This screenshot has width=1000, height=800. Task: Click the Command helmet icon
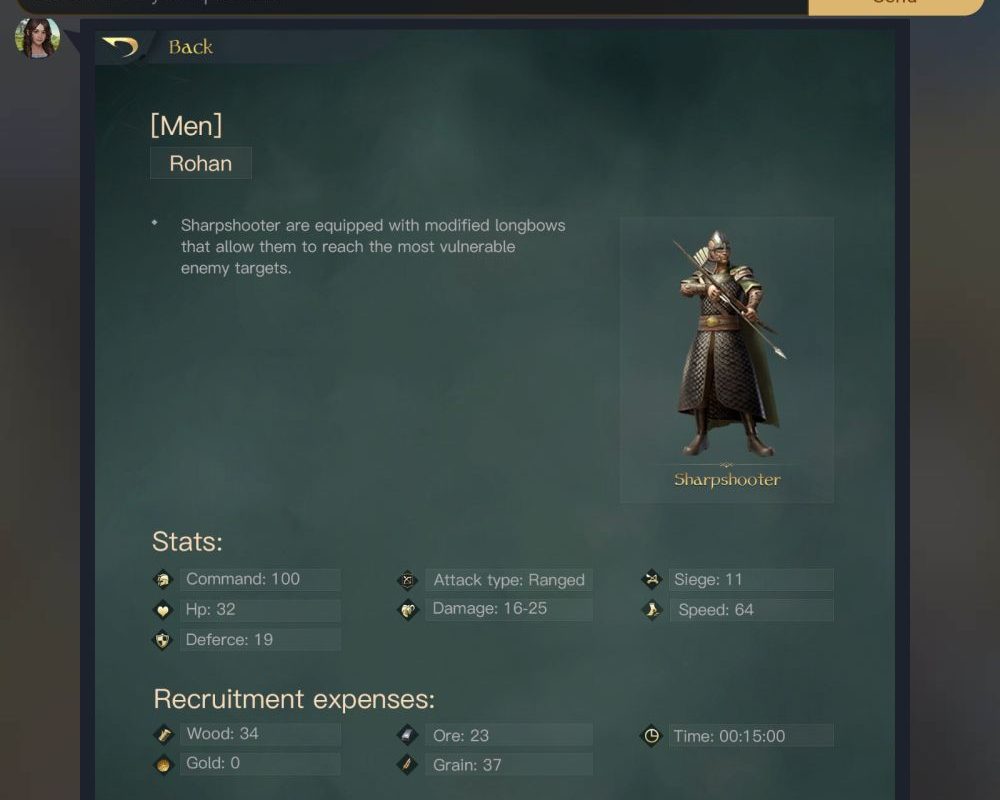click(x=163, y=579)
